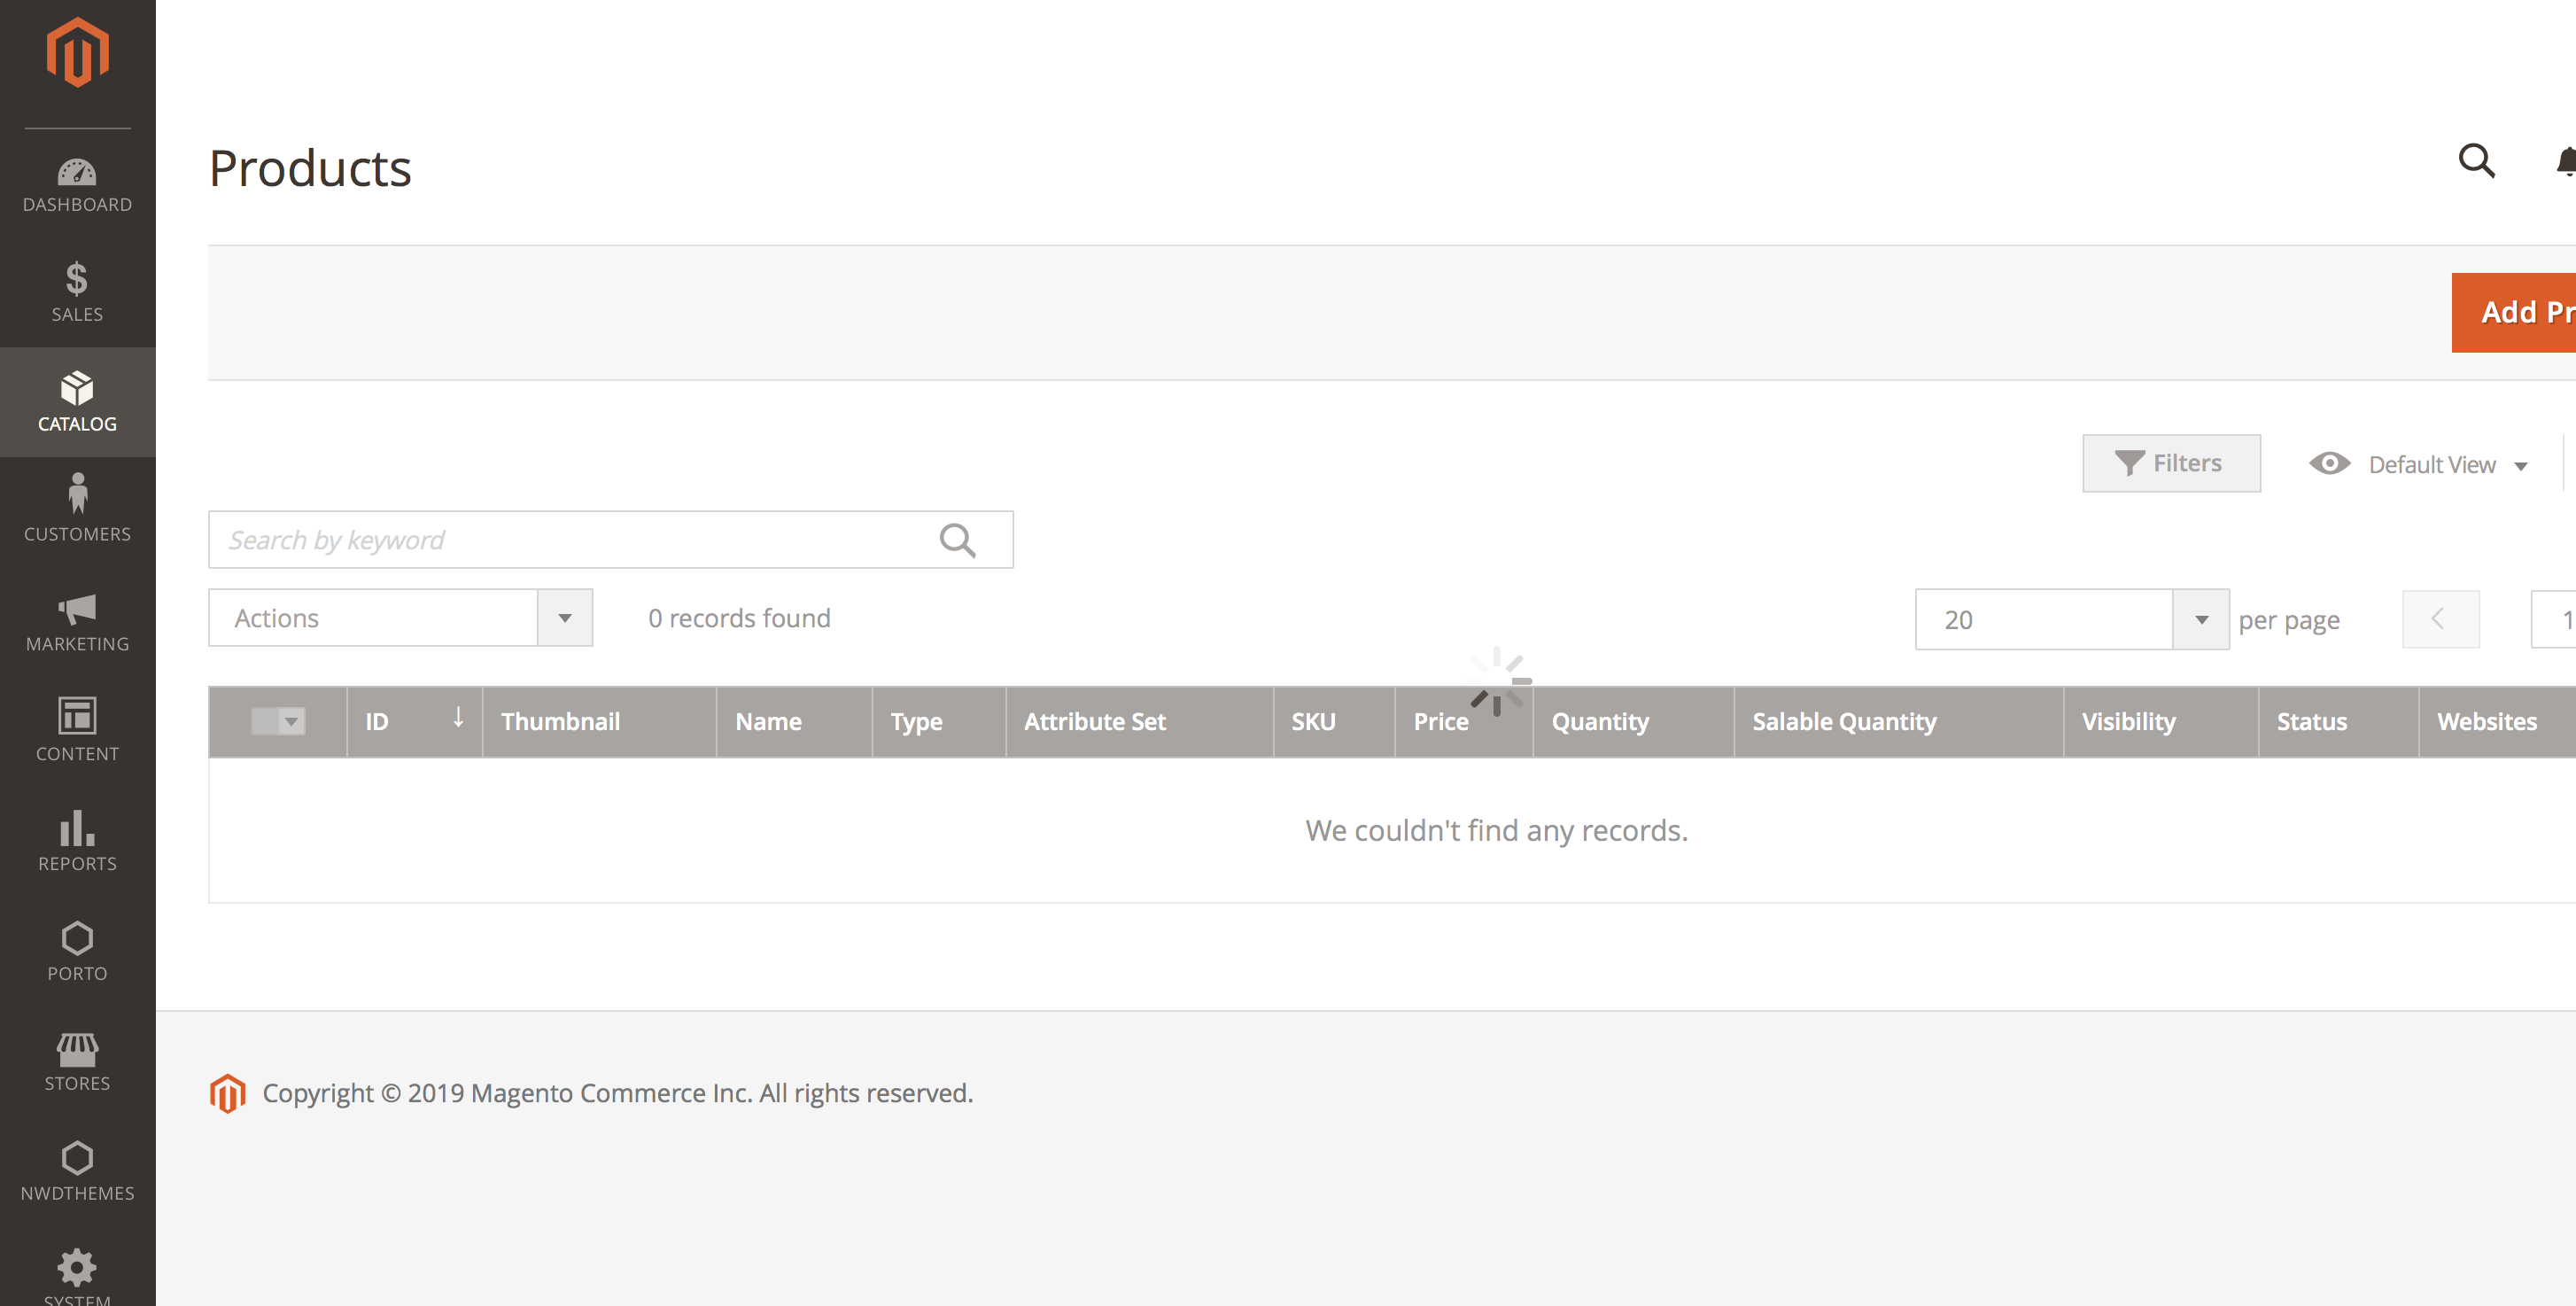
Task: Click the Magento logo at top left
Action: tap(77, 52)
